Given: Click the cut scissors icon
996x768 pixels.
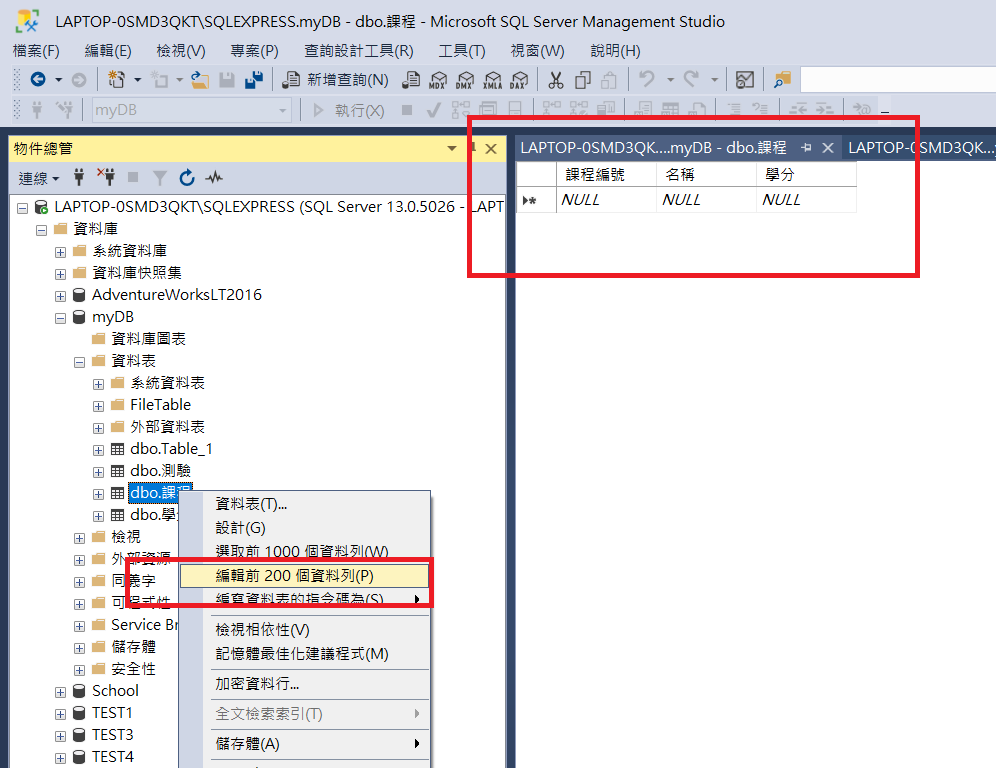Looking at the screenshot, I should (x=556, y=79).
